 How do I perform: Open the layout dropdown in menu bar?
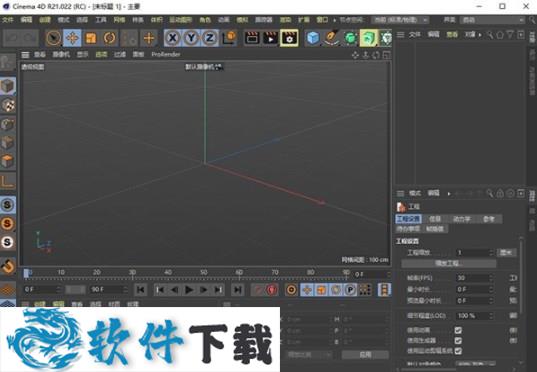pos(400,20)
